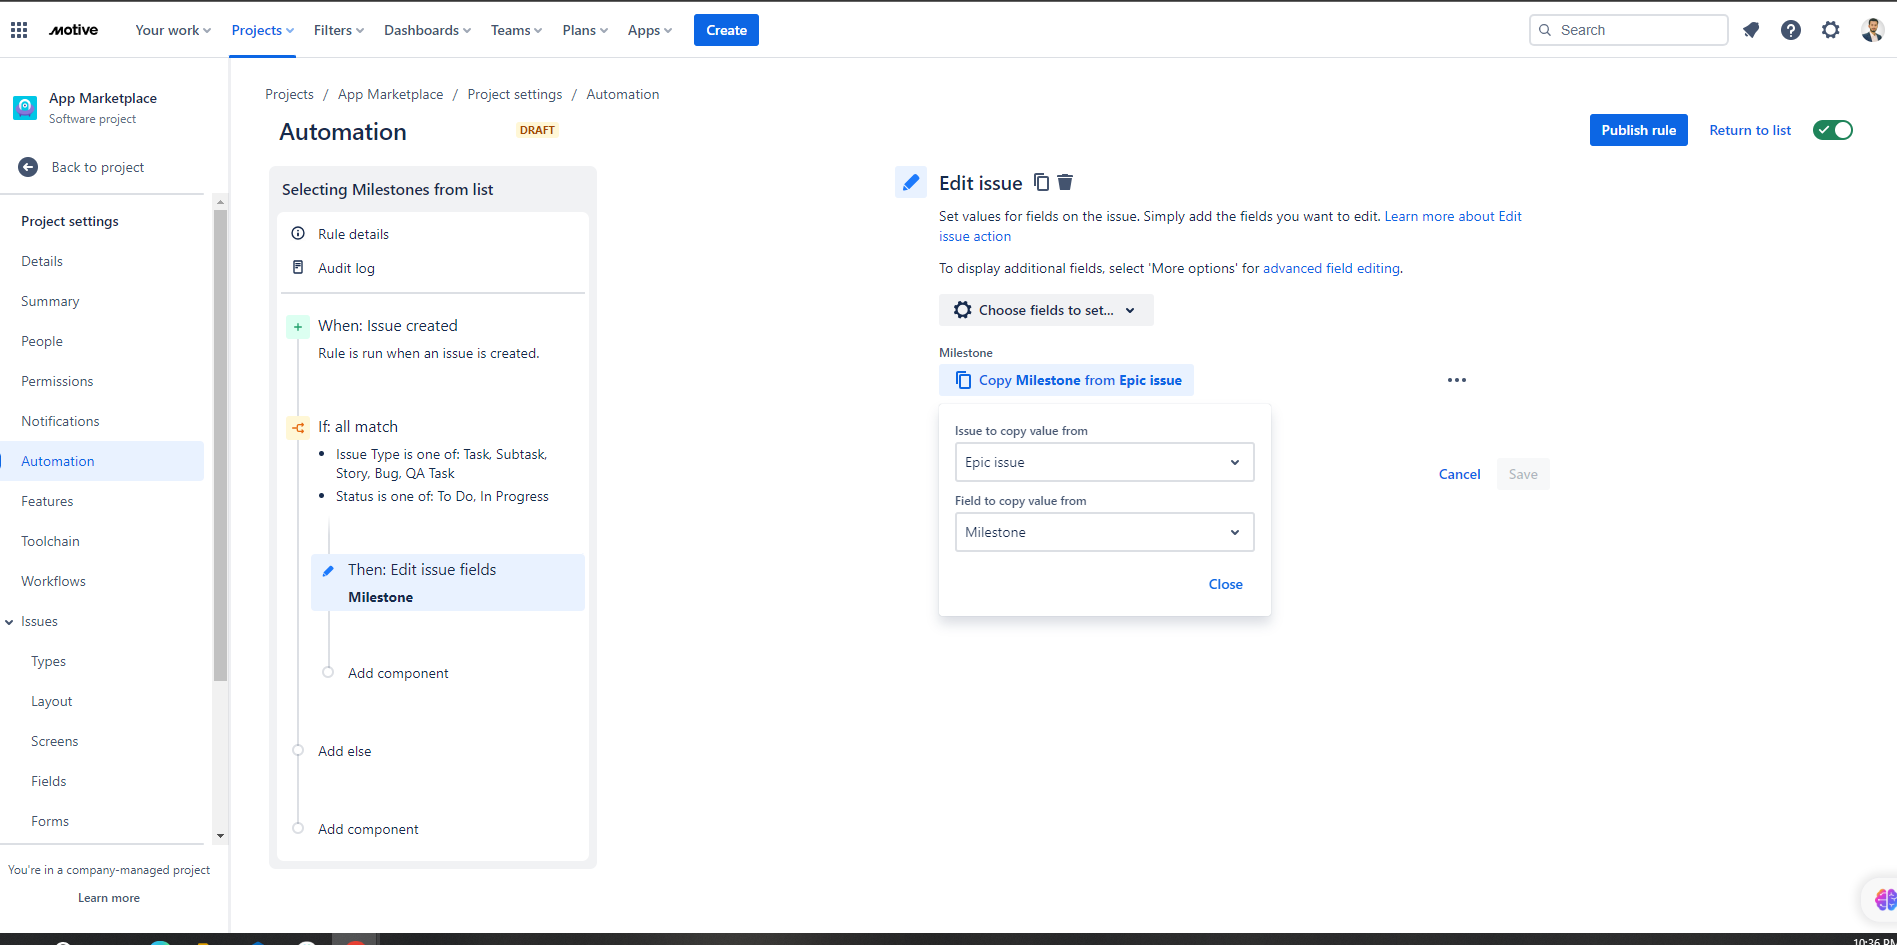Click Close in the copy value popup
Viewport: 1897px width, 945px height.
(x=1225, y=584)
